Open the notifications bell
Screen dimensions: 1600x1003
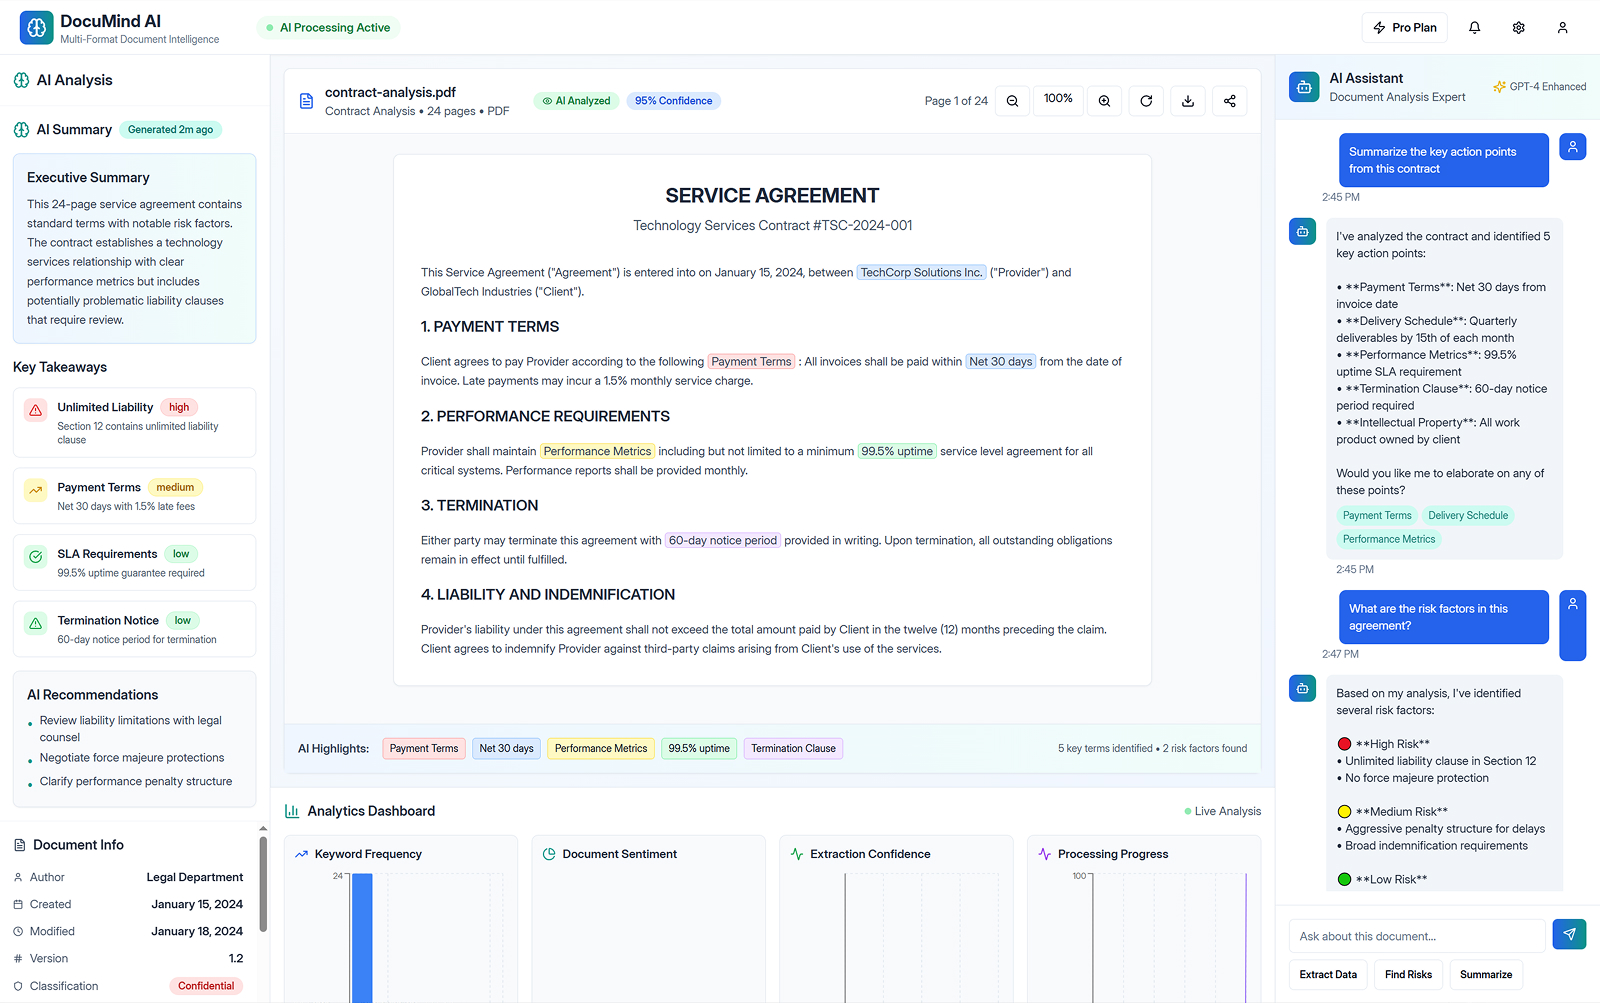pos(1474,28)
